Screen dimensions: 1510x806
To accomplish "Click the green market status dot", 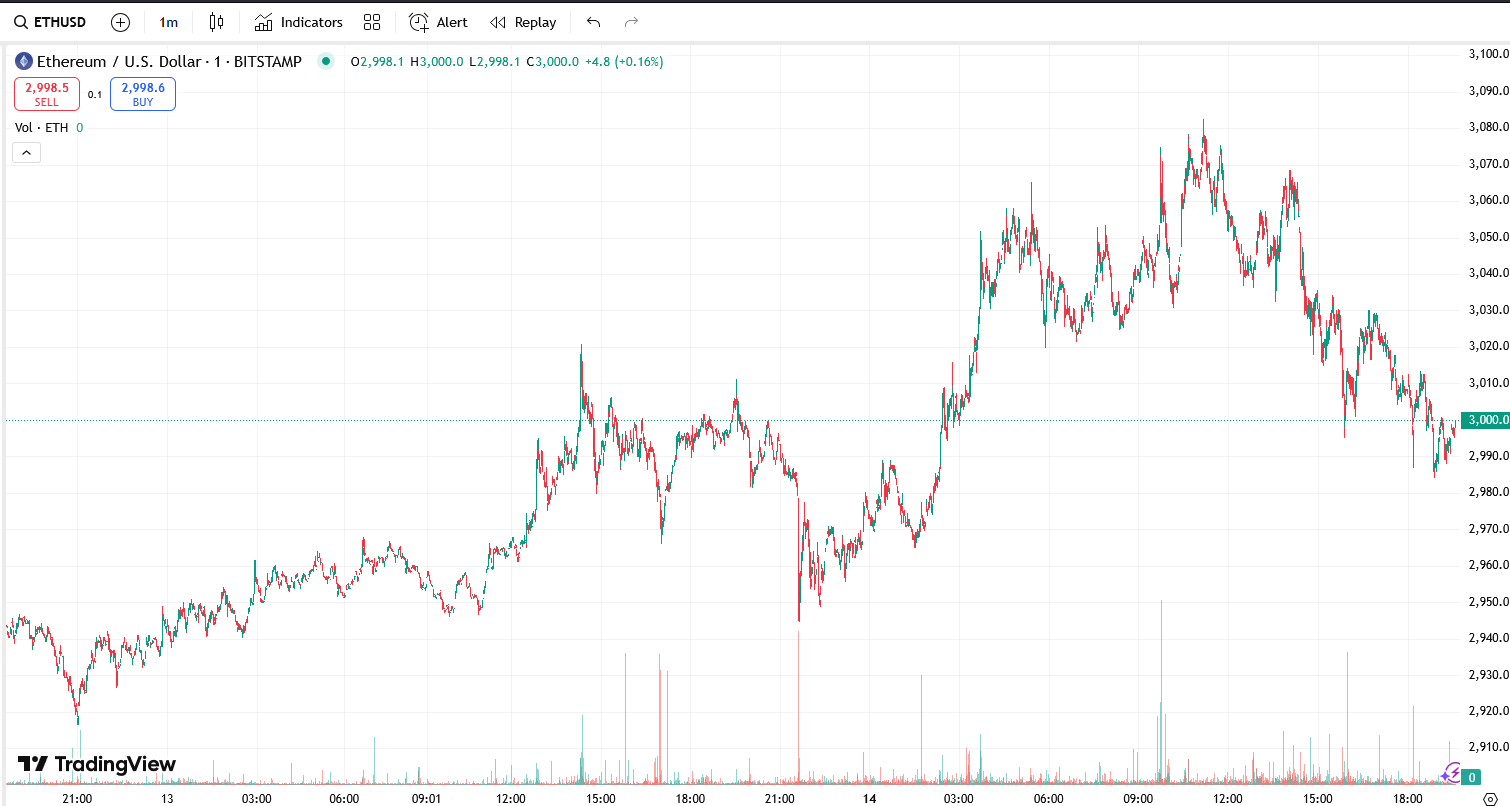I will click(325, 62).
